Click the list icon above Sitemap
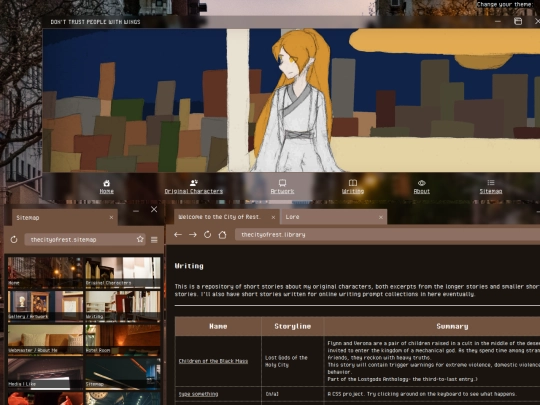Viewport: 540px width, 405px height. 491,183
